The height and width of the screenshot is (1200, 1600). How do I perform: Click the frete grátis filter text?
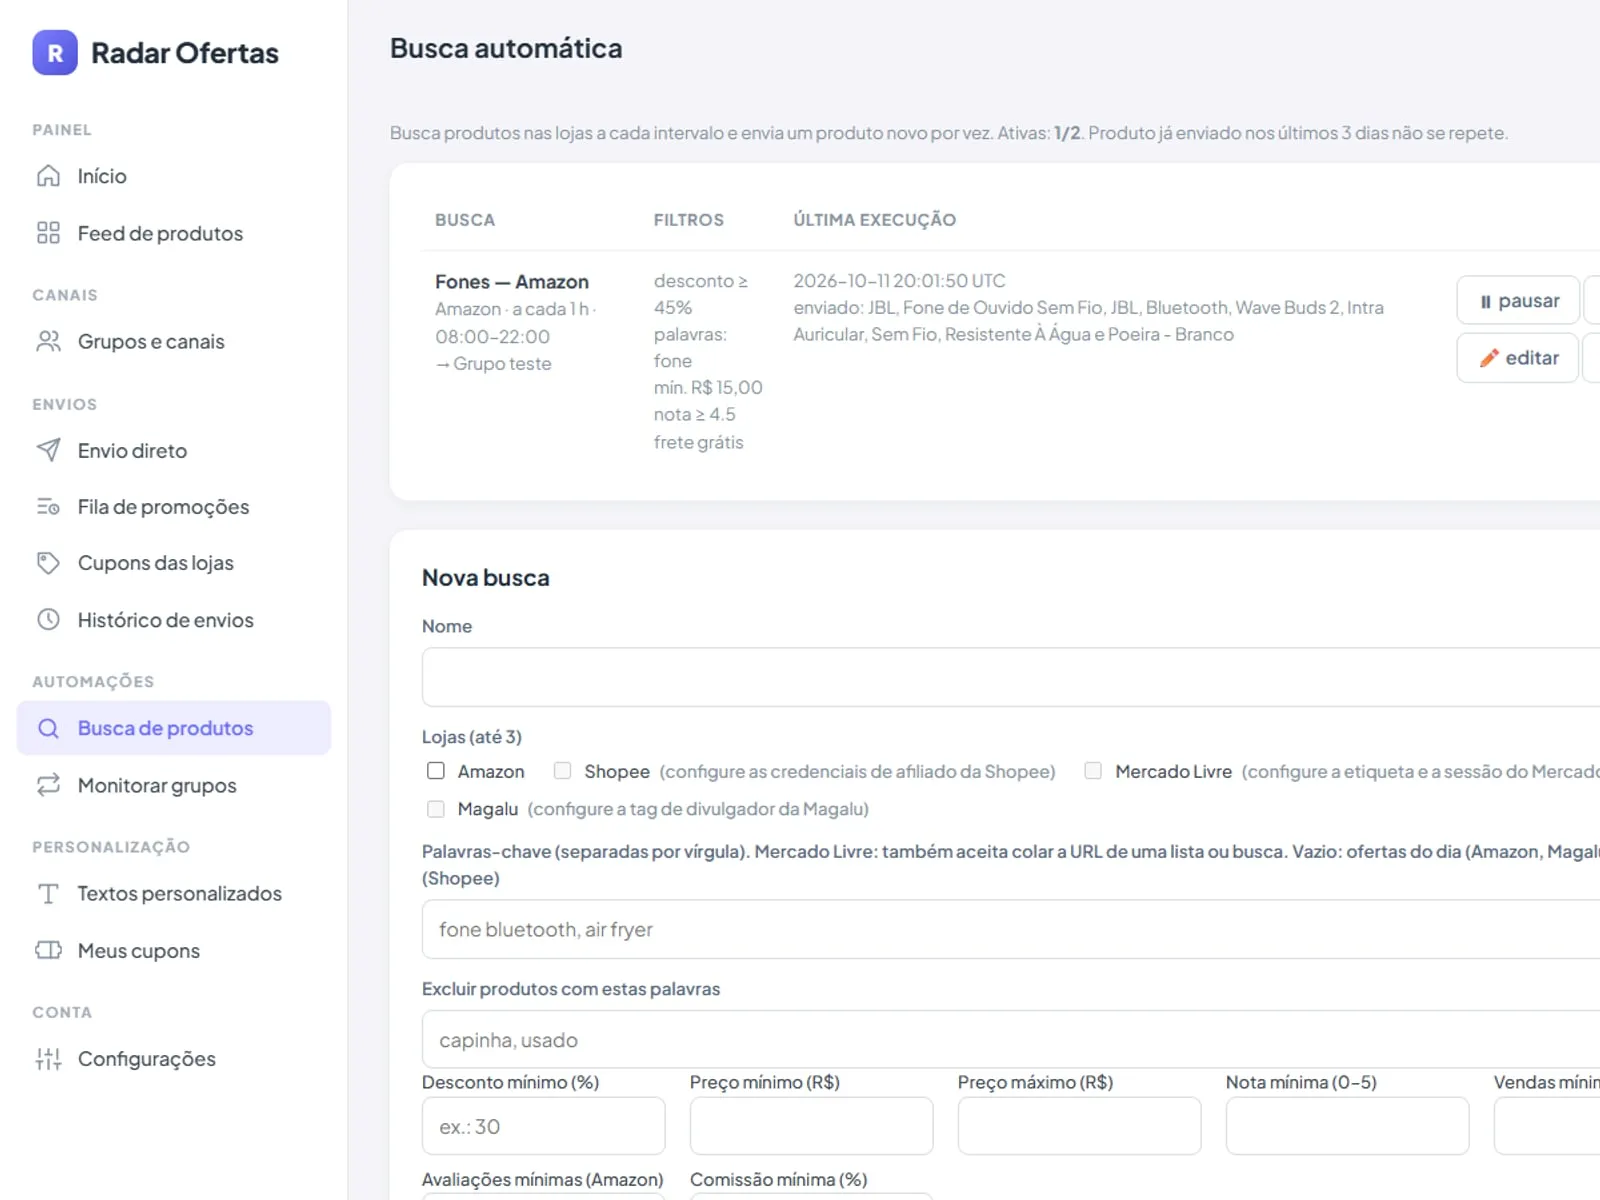click(699, 442)
